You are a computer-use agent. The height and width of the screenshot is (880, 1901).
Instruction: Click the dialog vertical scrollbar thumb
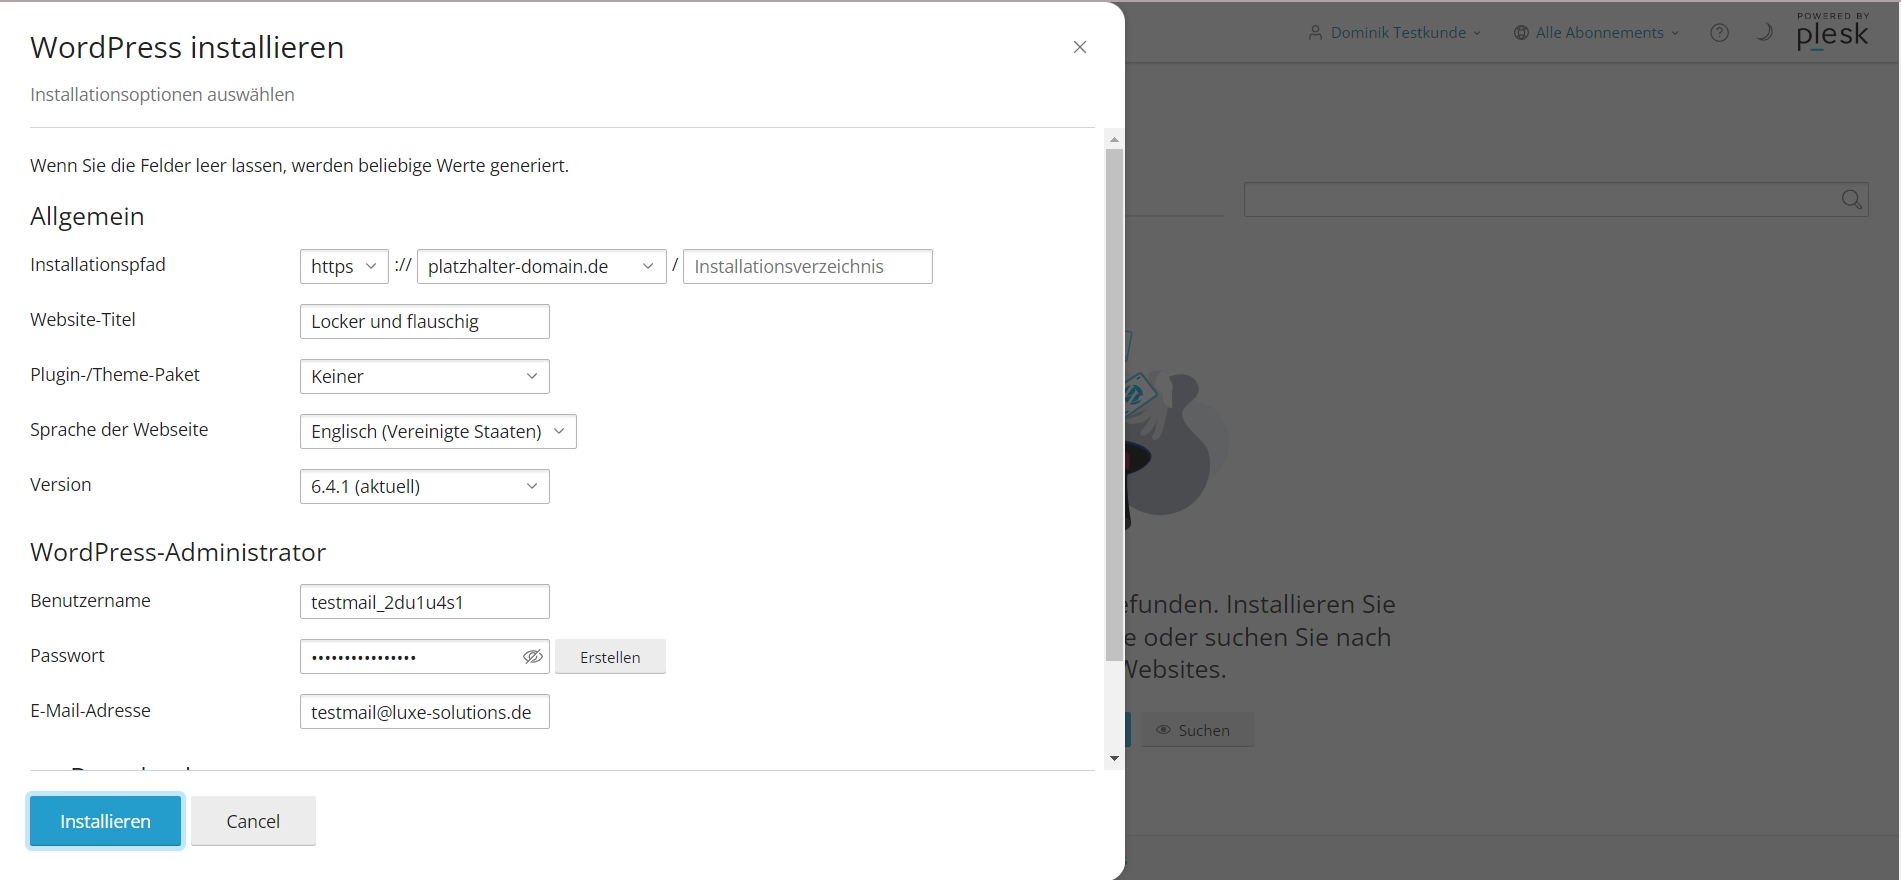pos(1114,405)
